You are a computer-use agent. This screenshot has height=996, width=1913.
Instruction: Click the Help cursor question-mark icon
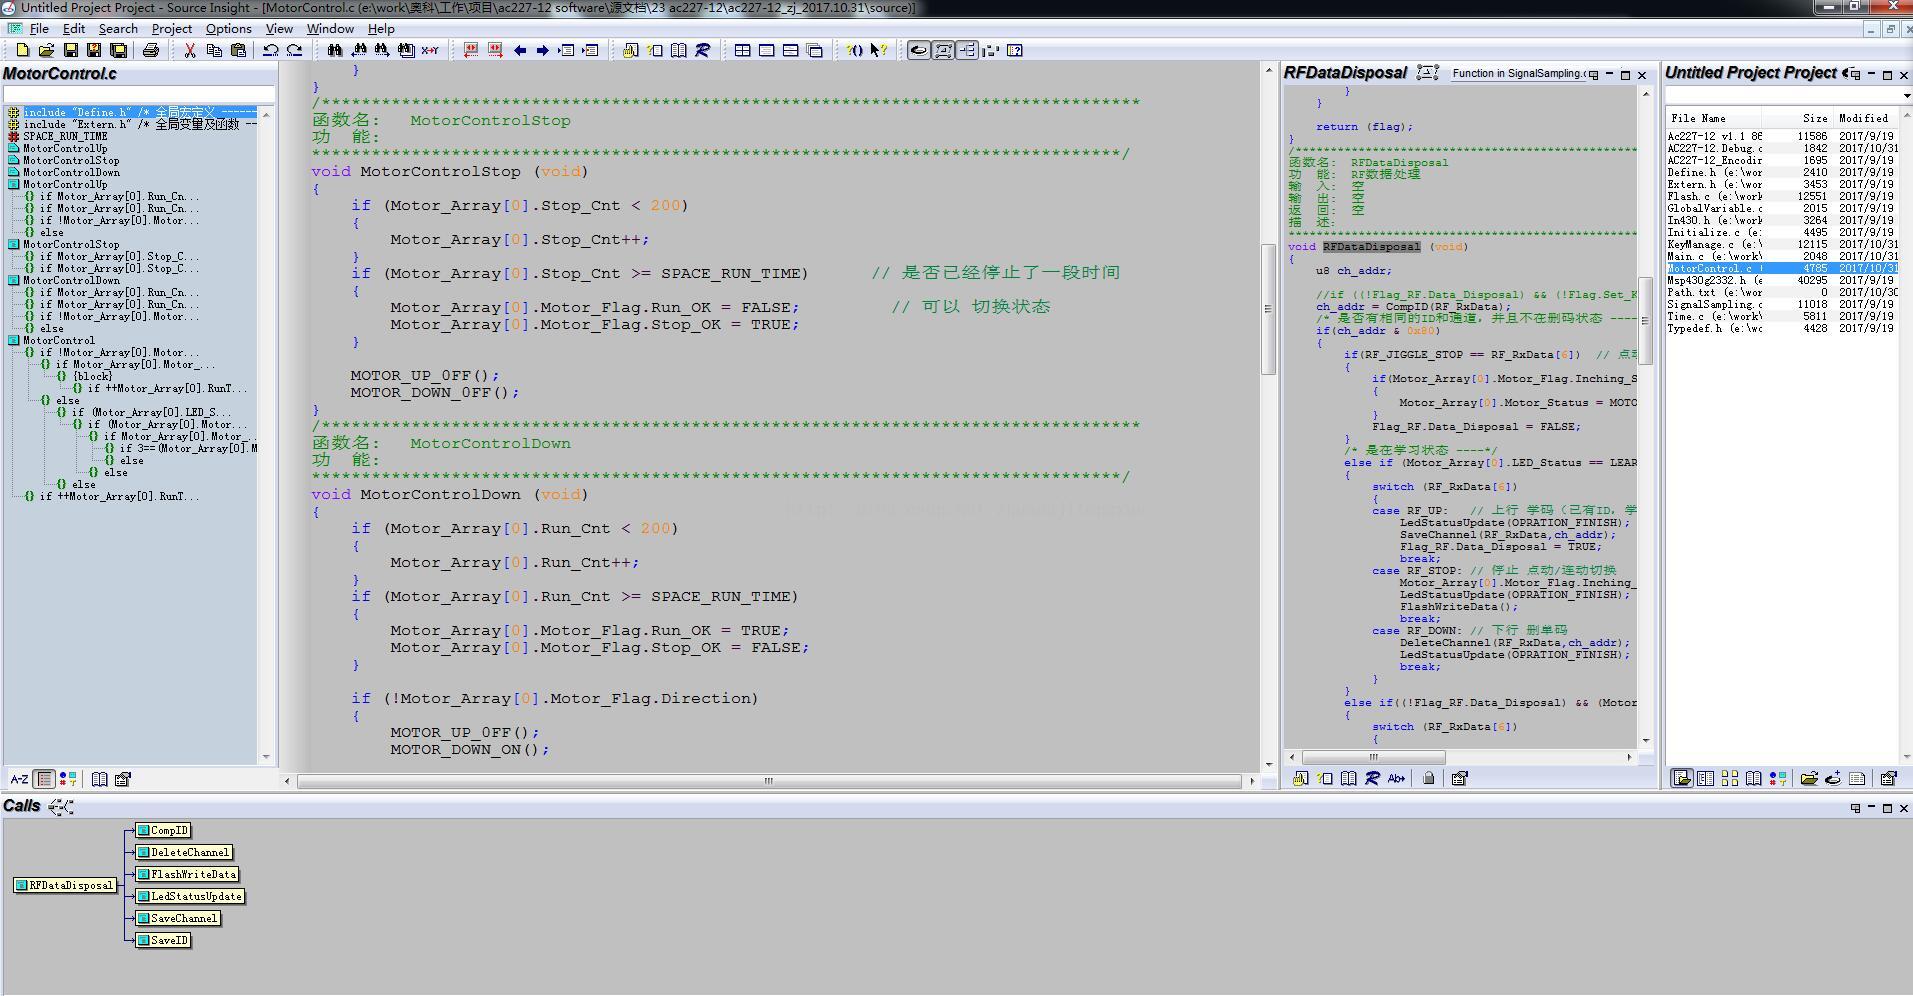(879, 50)
